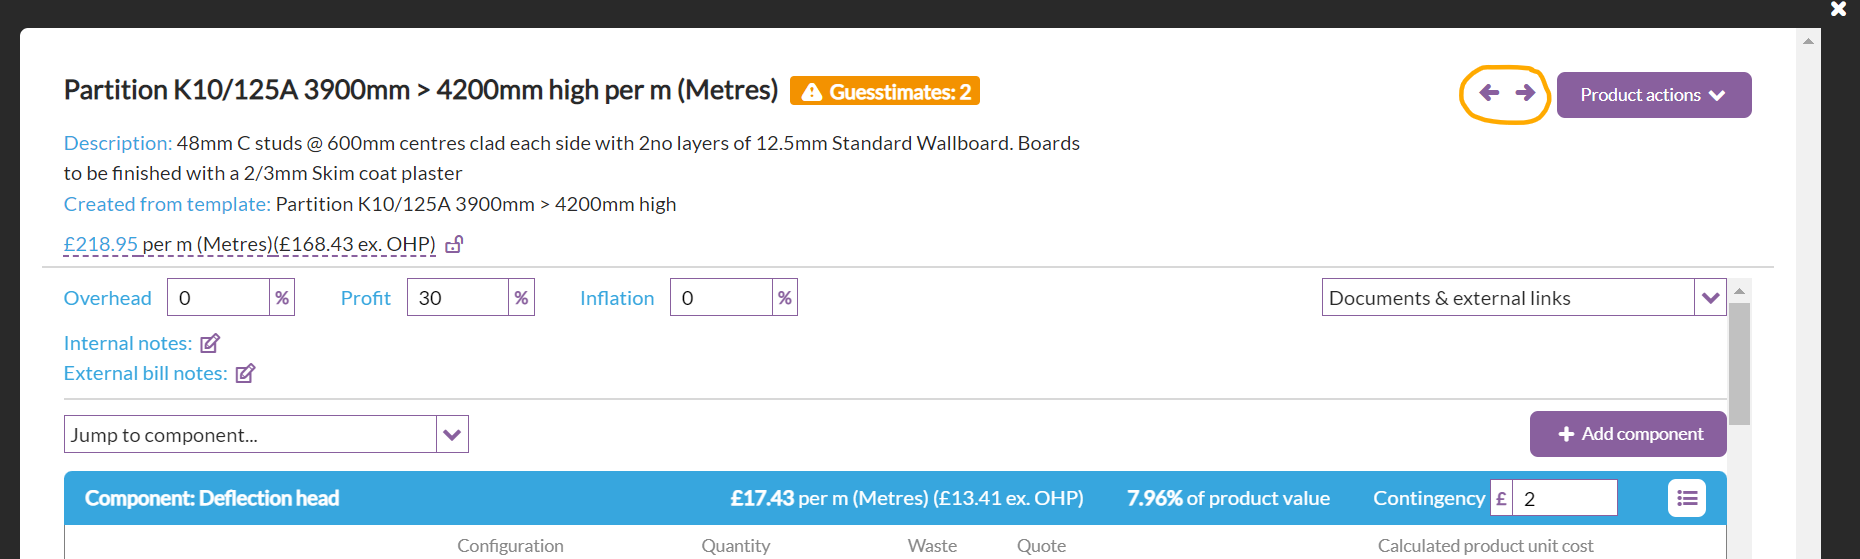Click the Add component button
Viewport: 1860px width, 559px height.
tap(1628, 434)
